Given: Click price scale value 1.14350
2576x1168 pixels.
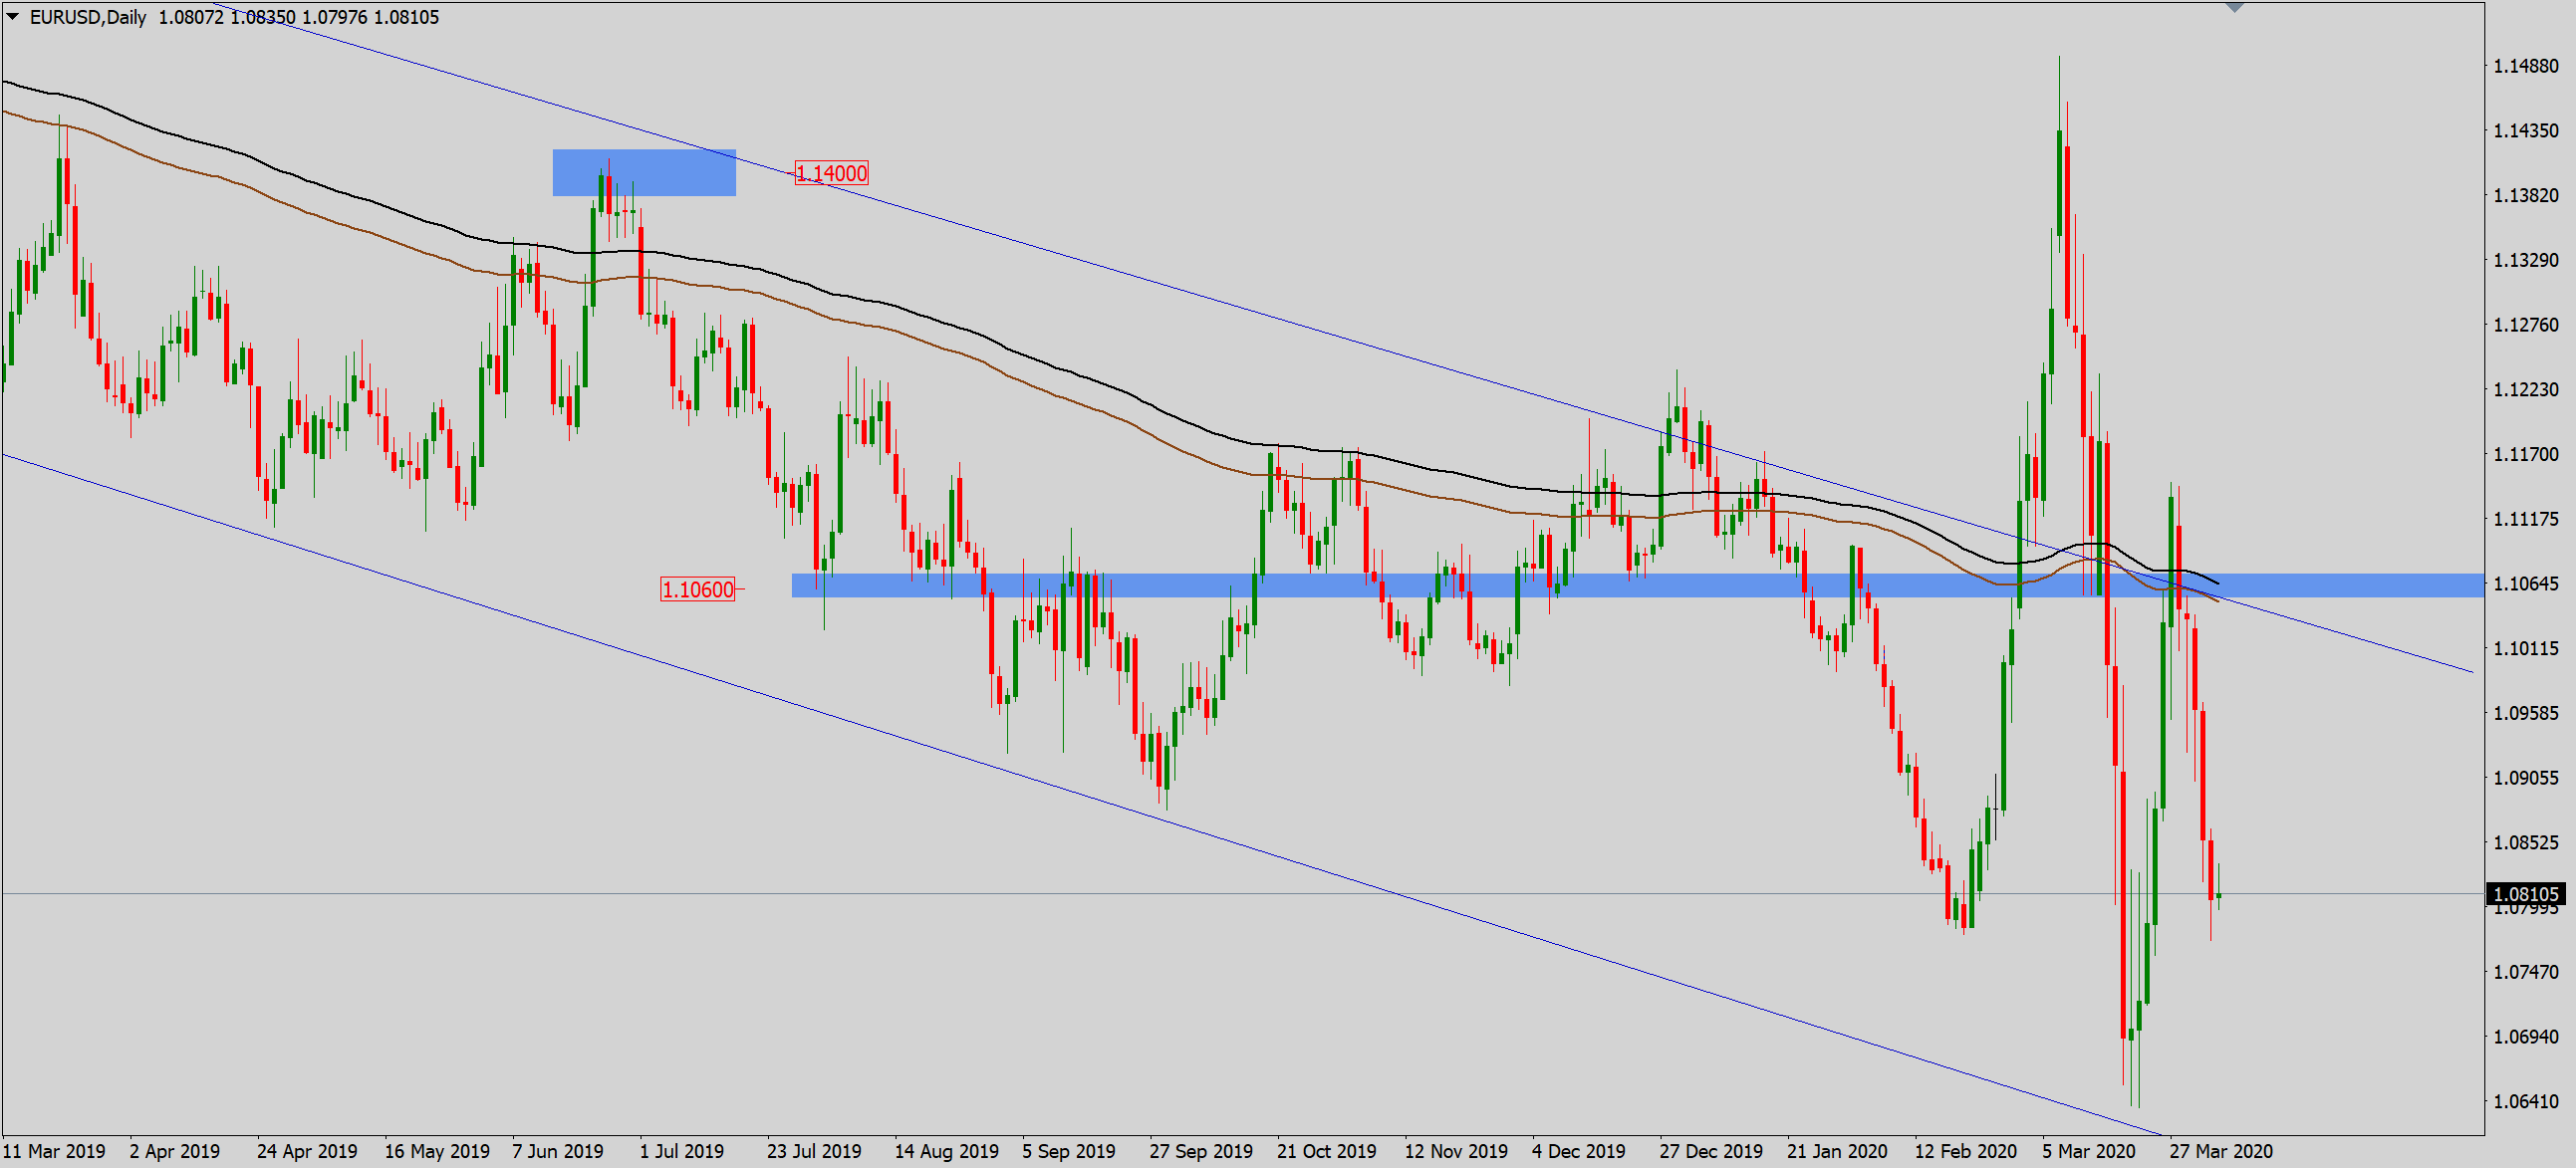Looking at the screenshot, I should (x=2526, y=131).
